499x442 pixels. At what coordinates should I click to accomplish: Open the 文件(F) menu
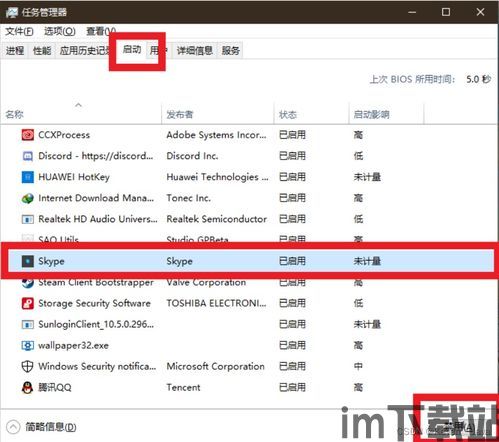pos(19,31)
